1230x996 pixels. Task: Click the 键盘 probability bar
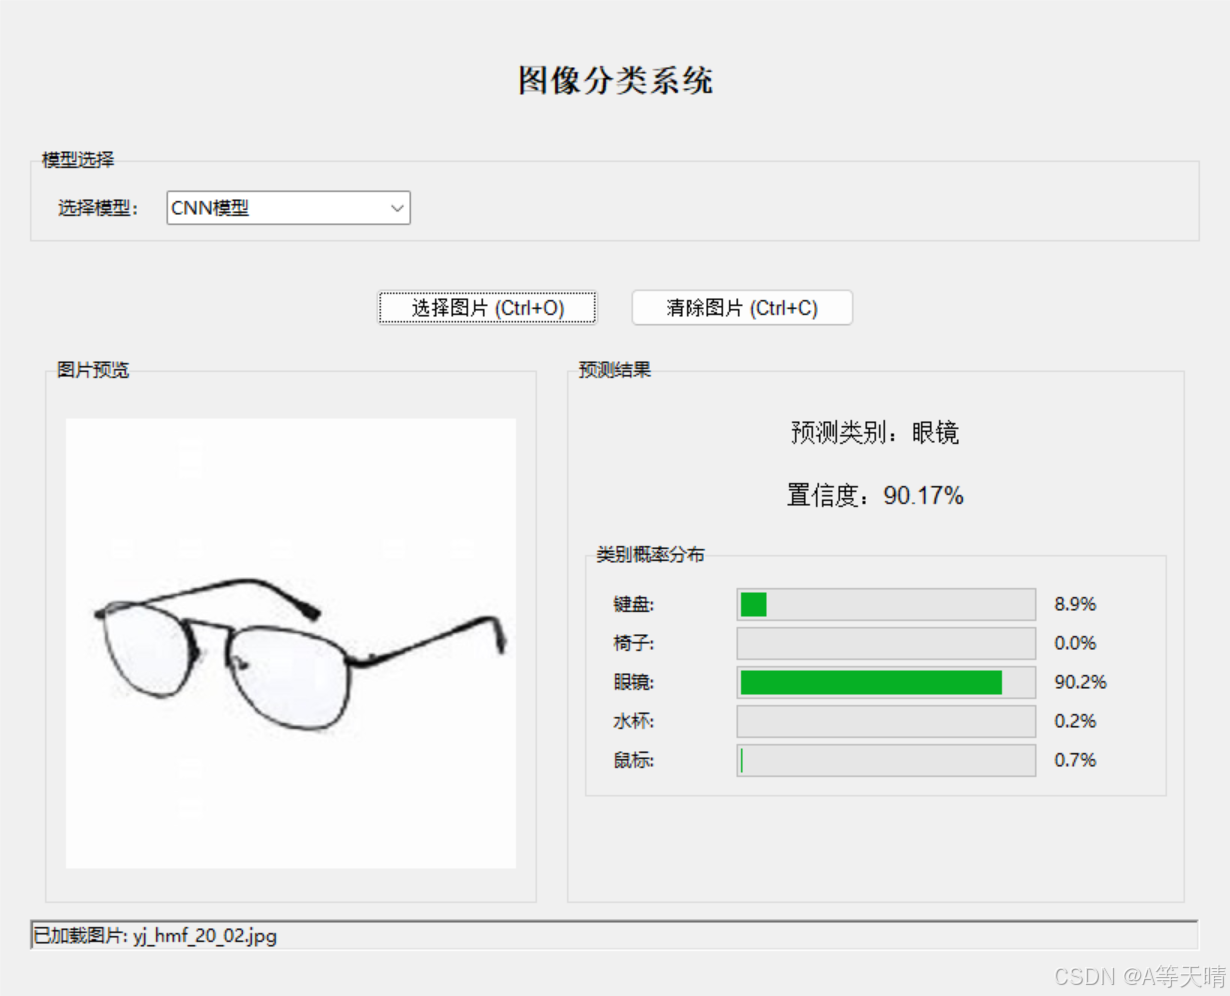(x=886, y=604)
